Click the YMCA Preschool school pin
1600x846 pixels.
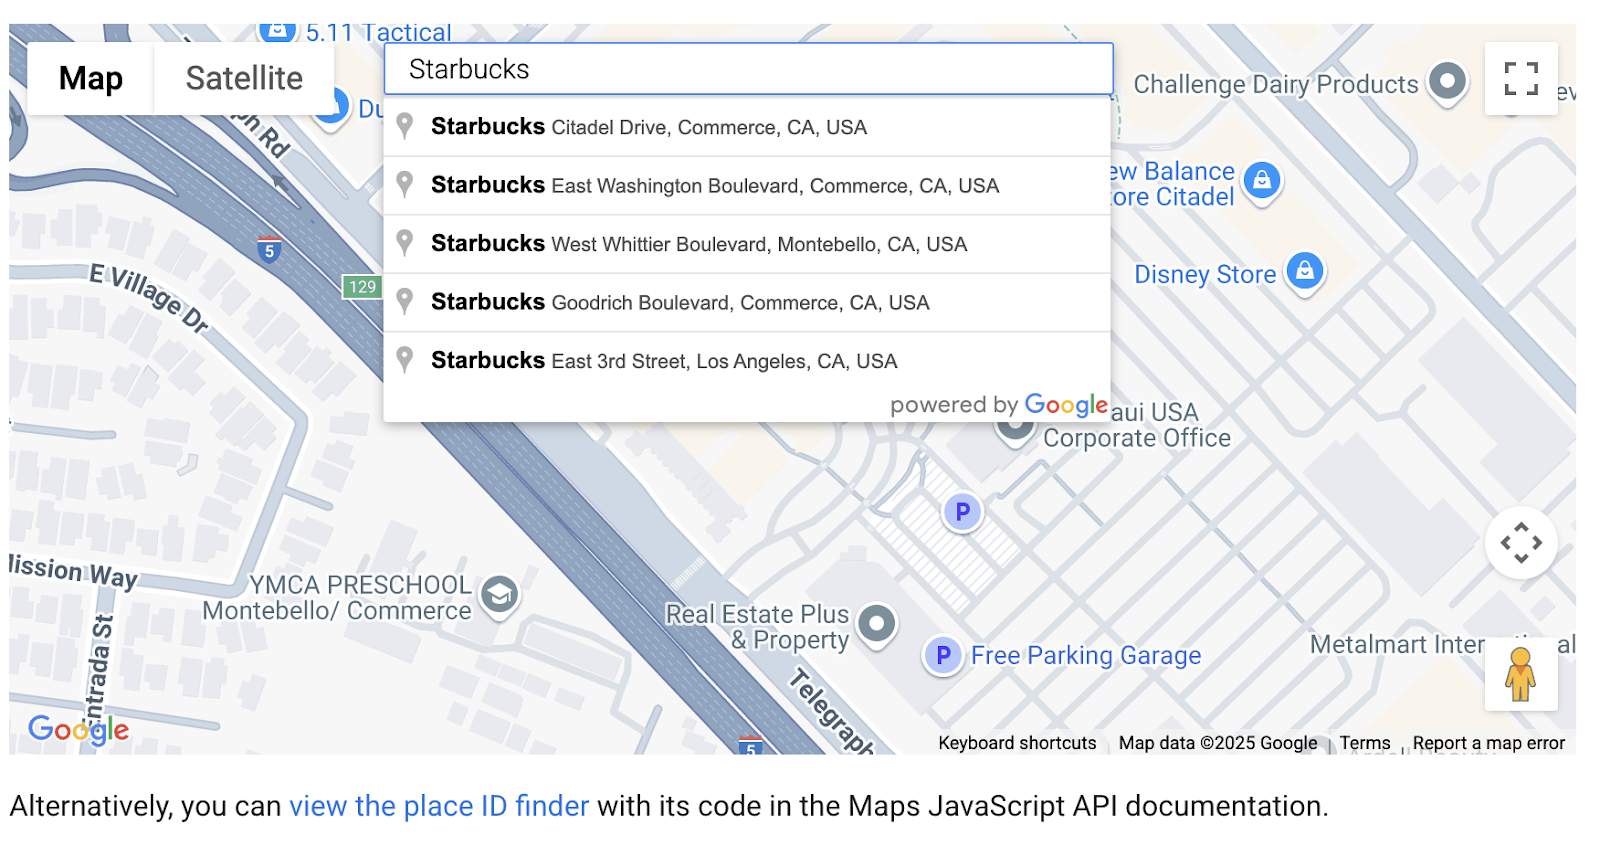pos(499,596)
